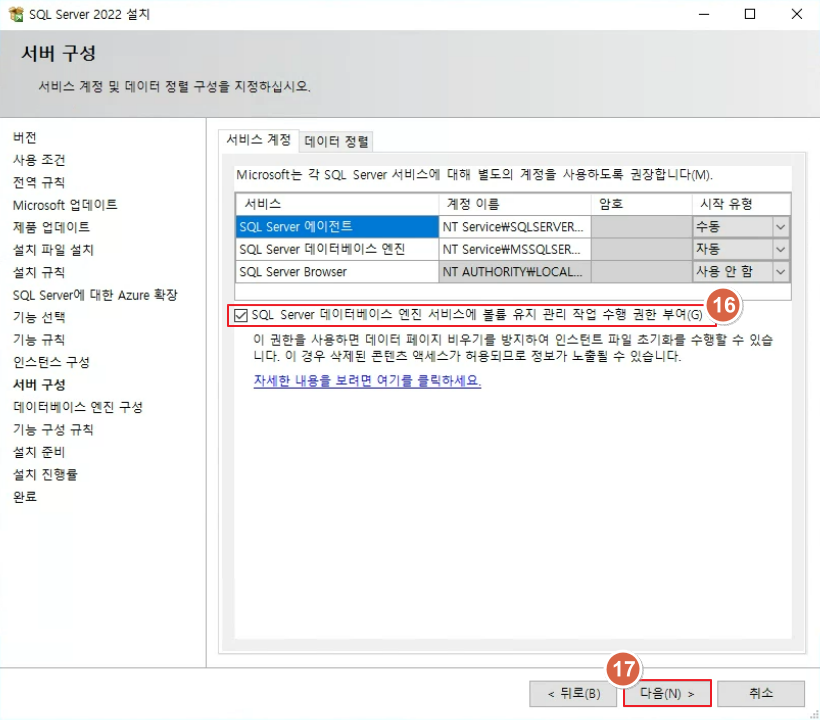The image size is (820, 720).
Task: Click the 제품 업데이트 step in sidebar
Action: [x=51, y=227]
